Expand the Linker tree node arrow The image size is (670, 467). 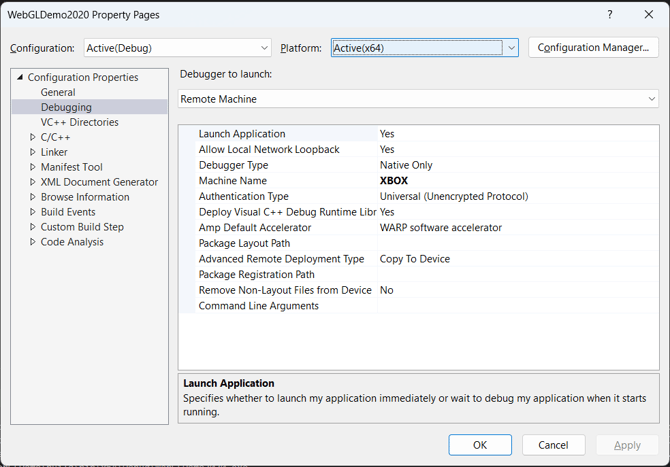tap(32, 152)
